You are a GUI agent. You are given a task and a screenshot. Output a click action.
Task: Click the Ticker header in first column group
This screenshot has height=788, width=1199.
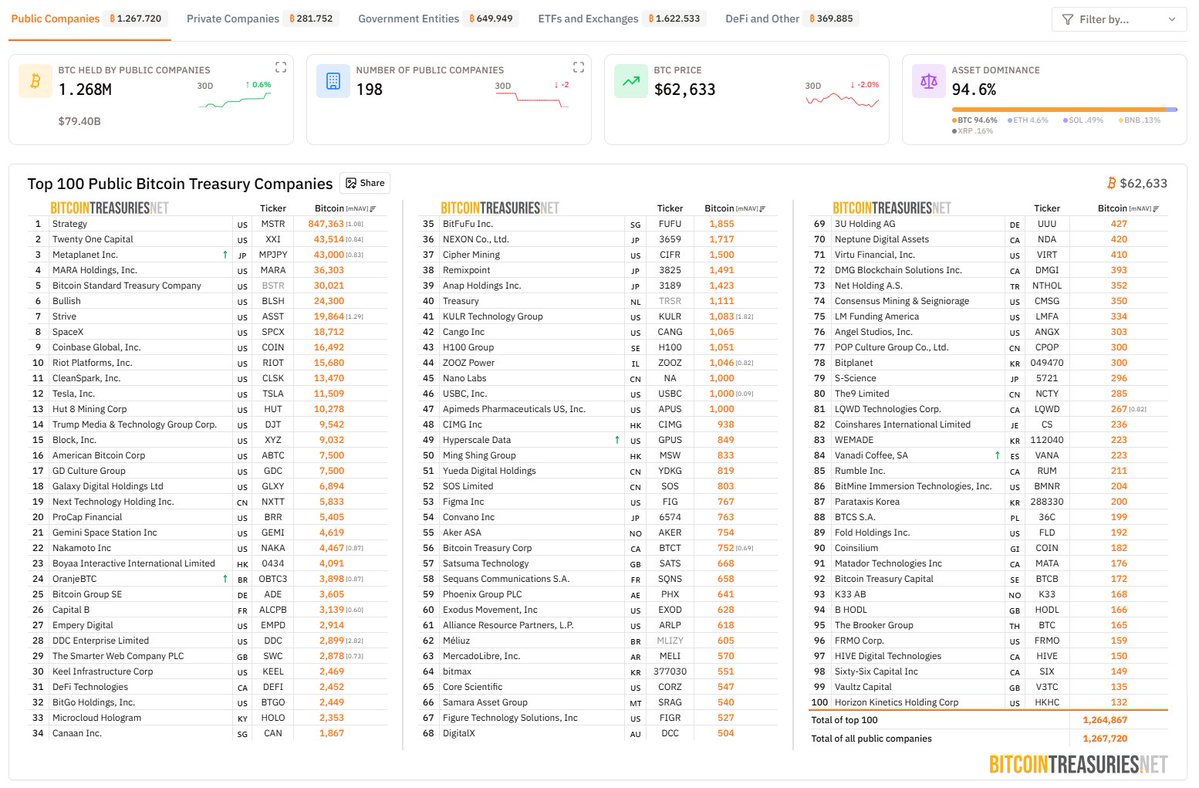point(273,208)
